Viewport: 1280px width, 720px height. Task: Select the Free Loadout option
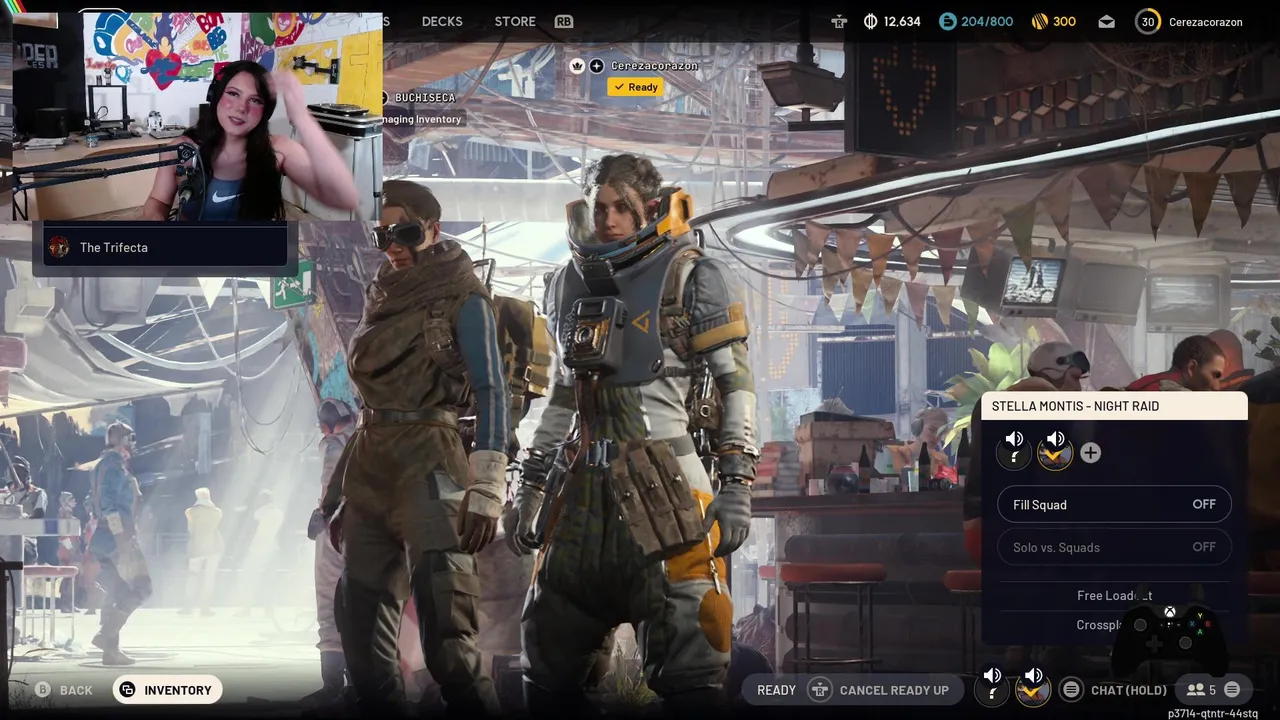[1114, 595]
